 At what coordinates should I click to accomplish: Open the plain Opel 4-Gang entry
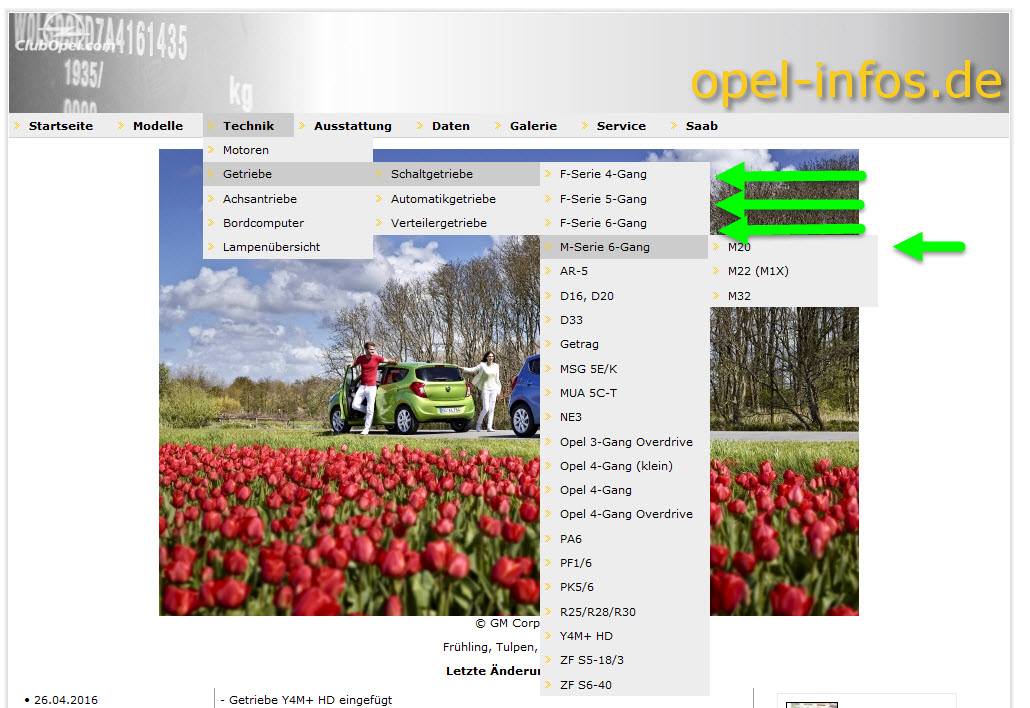click(625, 490)
